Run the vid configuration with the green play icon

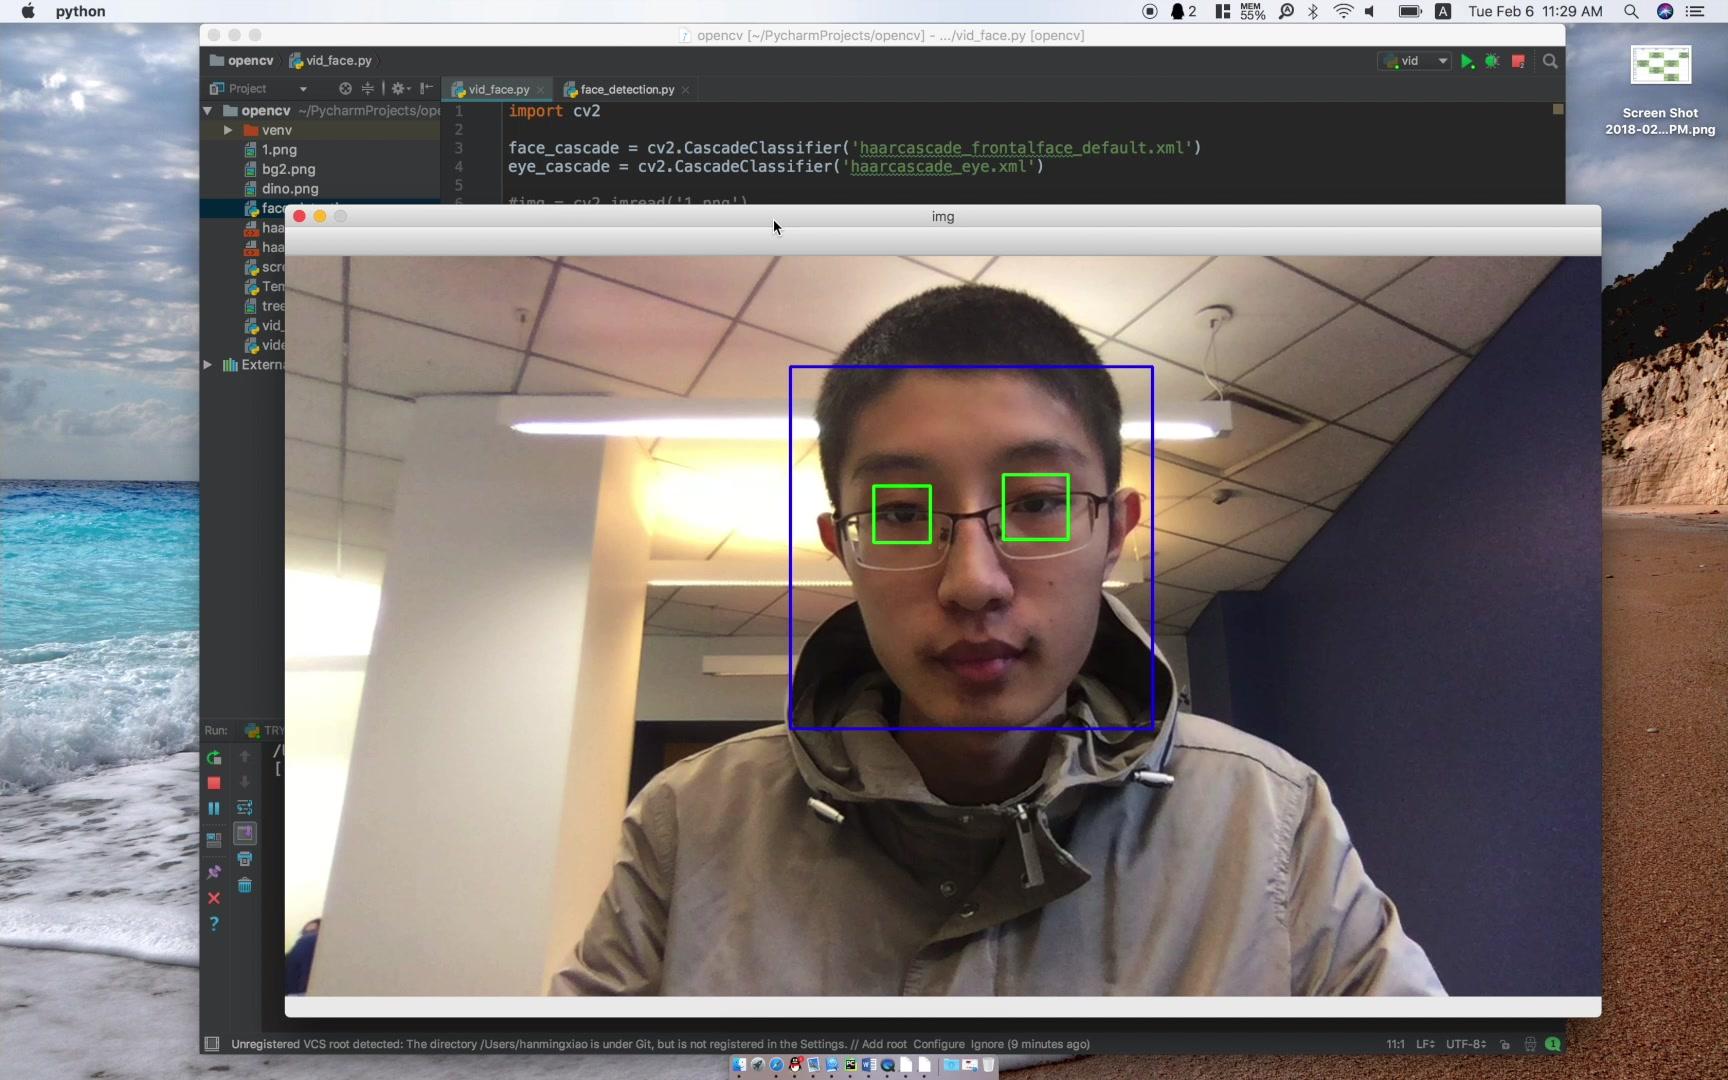(x=1467, y=61)
